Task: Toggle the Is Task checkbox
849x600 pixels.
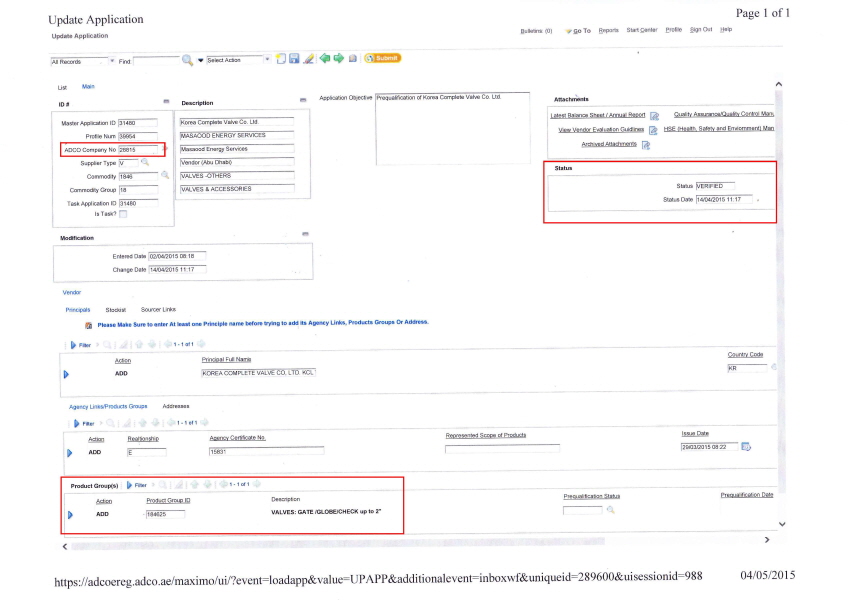Action: (123, 214)
